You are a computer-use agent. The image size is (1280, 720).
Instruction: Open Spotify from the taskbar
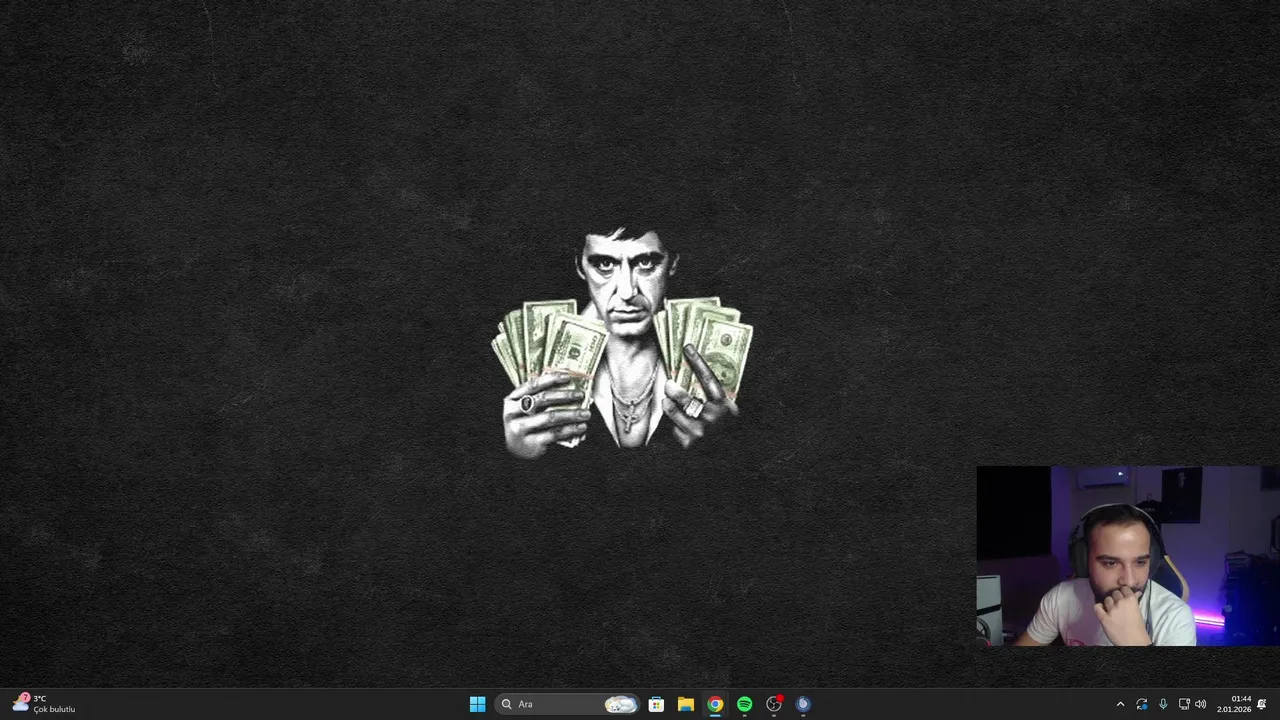tap(744, 704)
